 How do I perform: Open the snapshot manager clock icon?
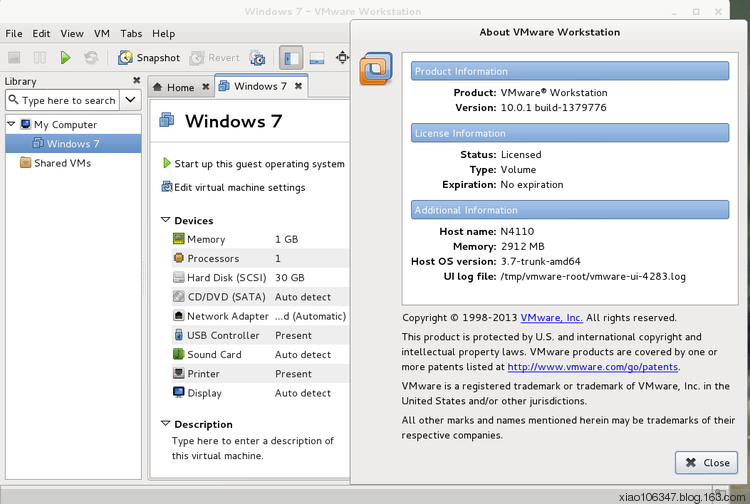tap(258, 58)
